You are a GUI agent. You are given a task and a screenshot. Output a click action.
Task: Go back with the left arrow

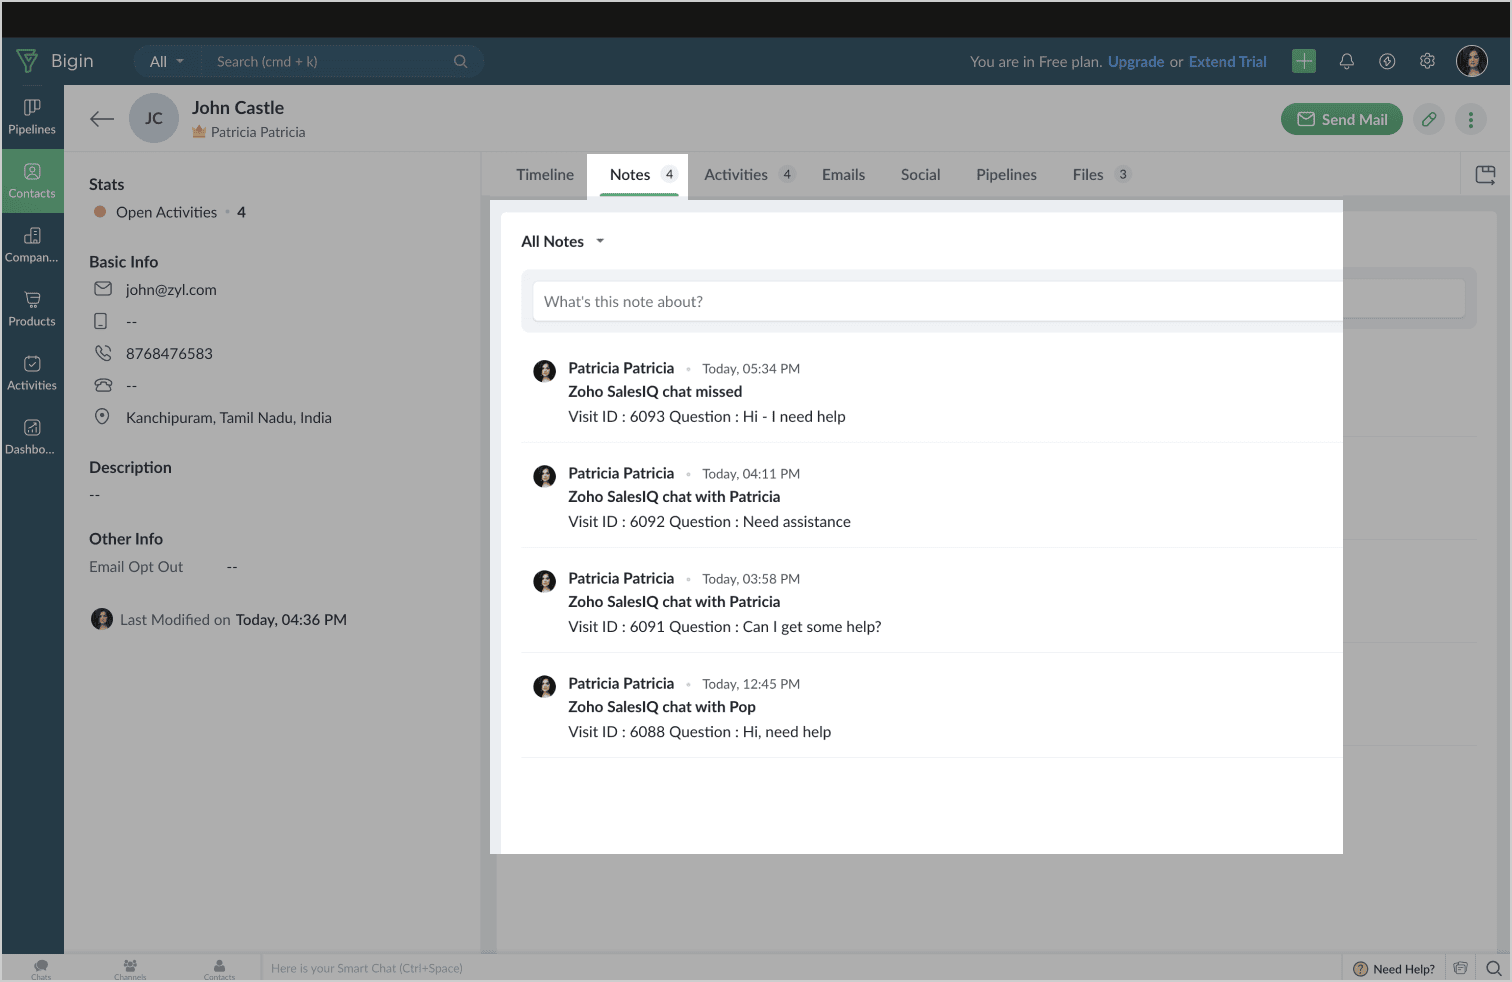(x=102, y=119)
